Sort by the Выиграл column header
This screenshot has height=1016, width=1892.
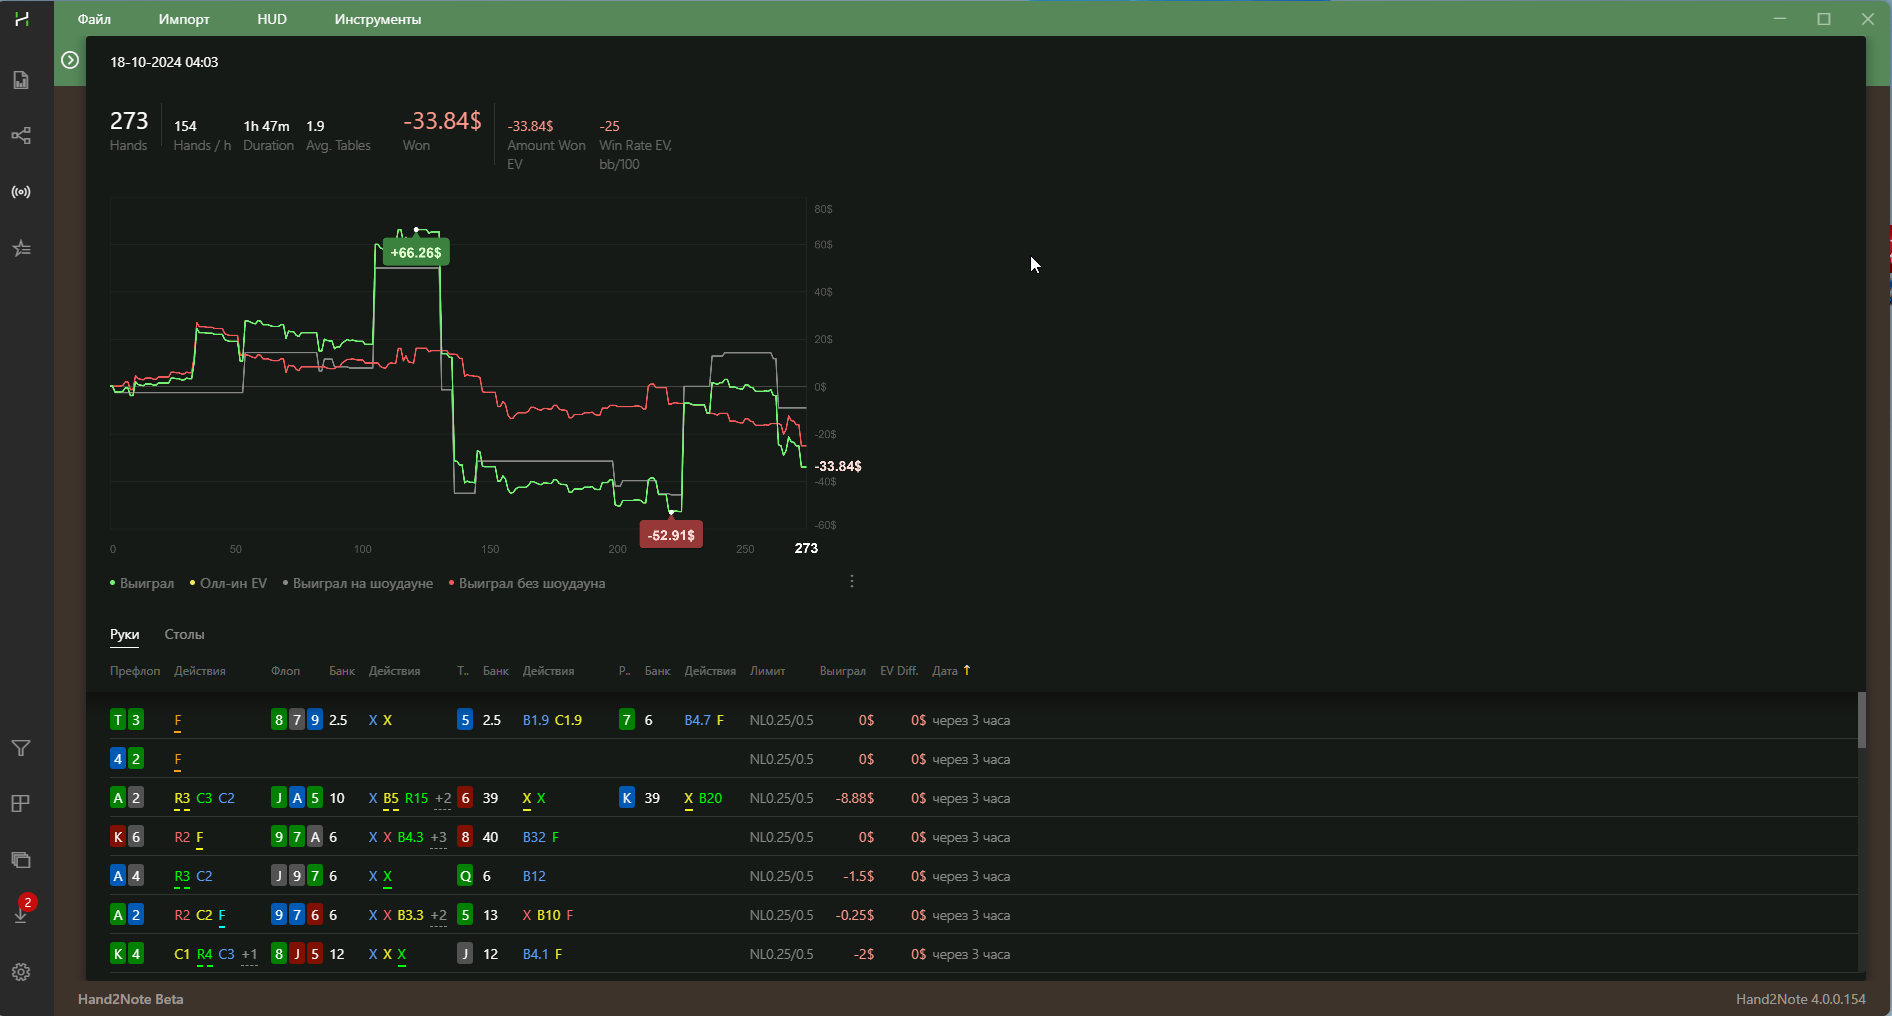point(842,671)
